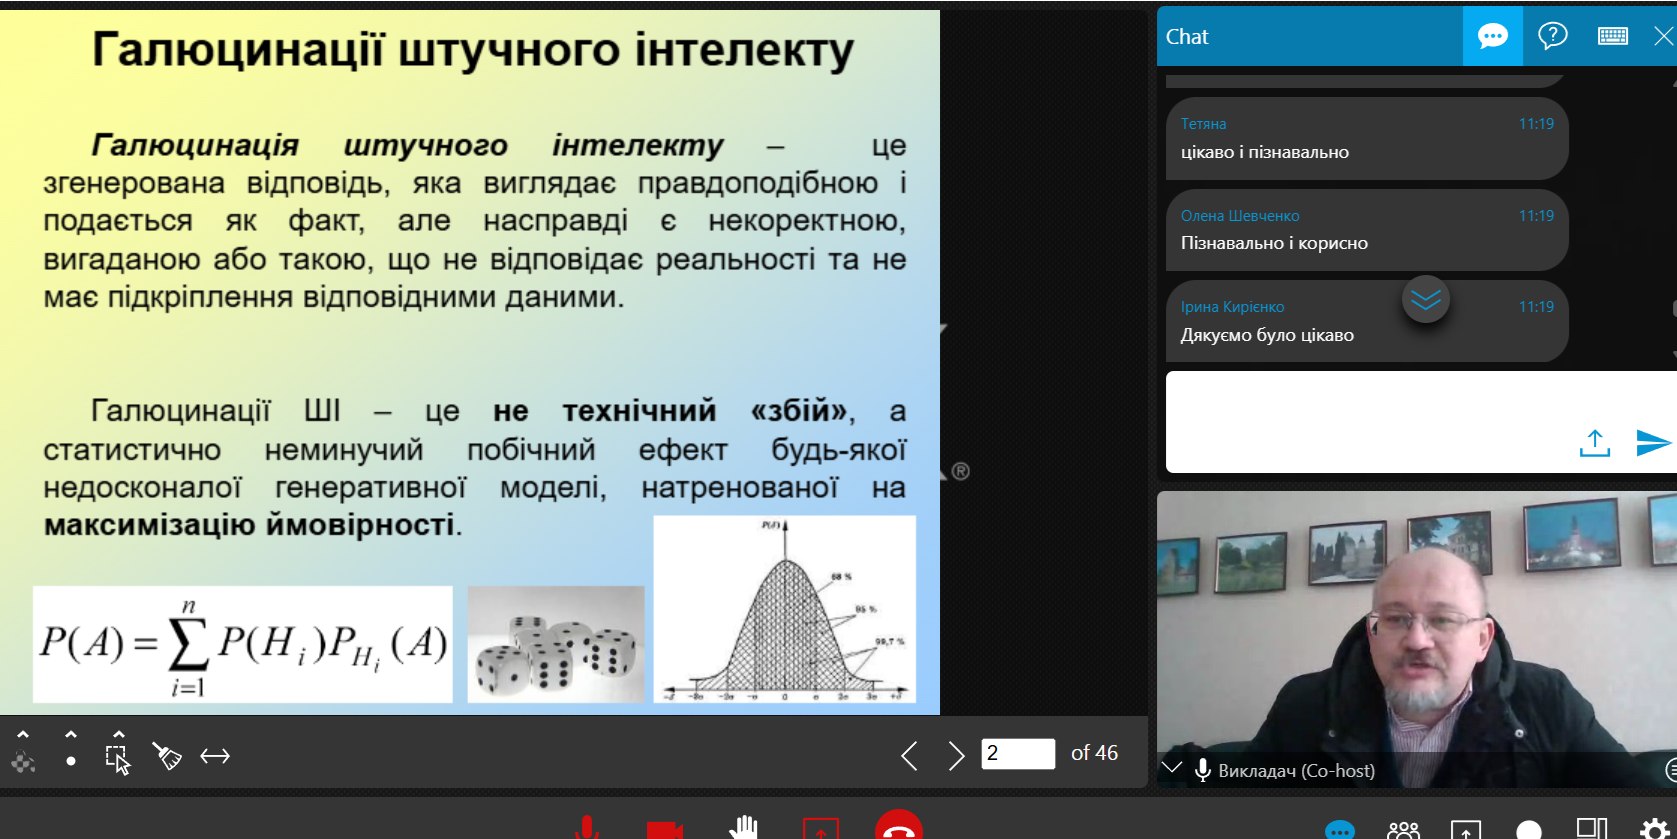Expand Викладач video options chevron
This screenshot has height=839, width=1677.
click(1172, 769)
